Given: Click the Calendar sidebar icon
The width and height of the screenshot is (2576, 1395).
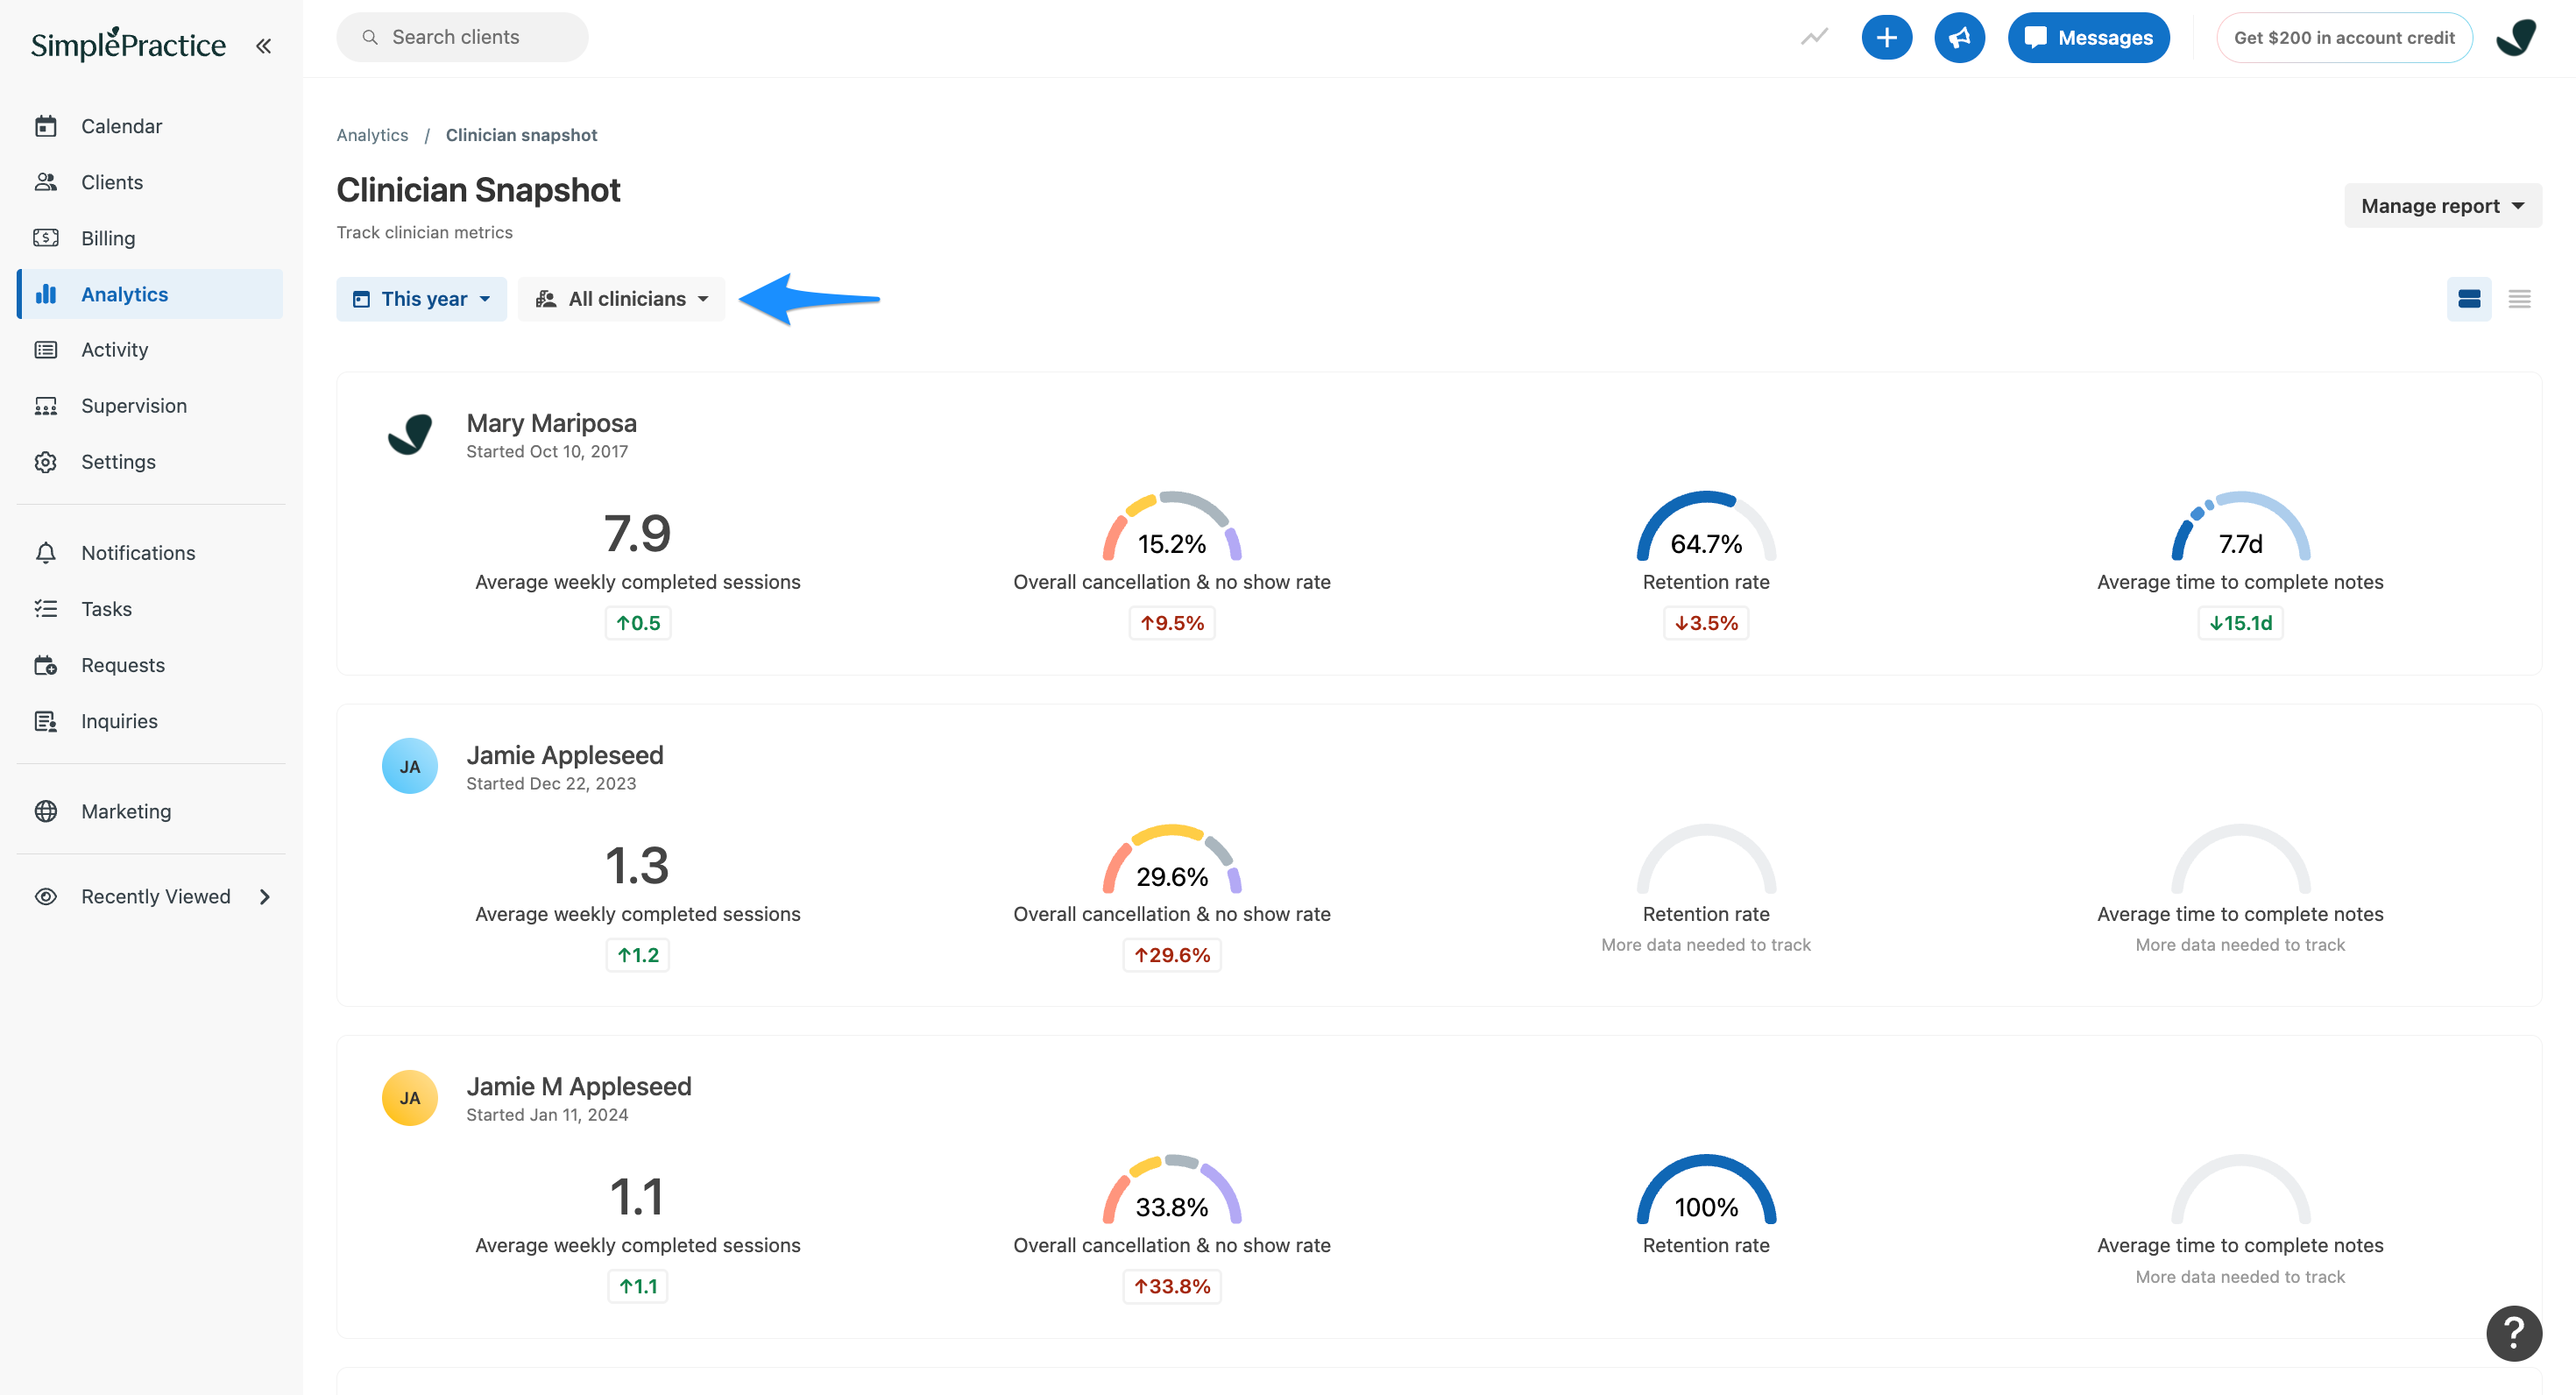Looking at the screenshot, I should [45, 126].
